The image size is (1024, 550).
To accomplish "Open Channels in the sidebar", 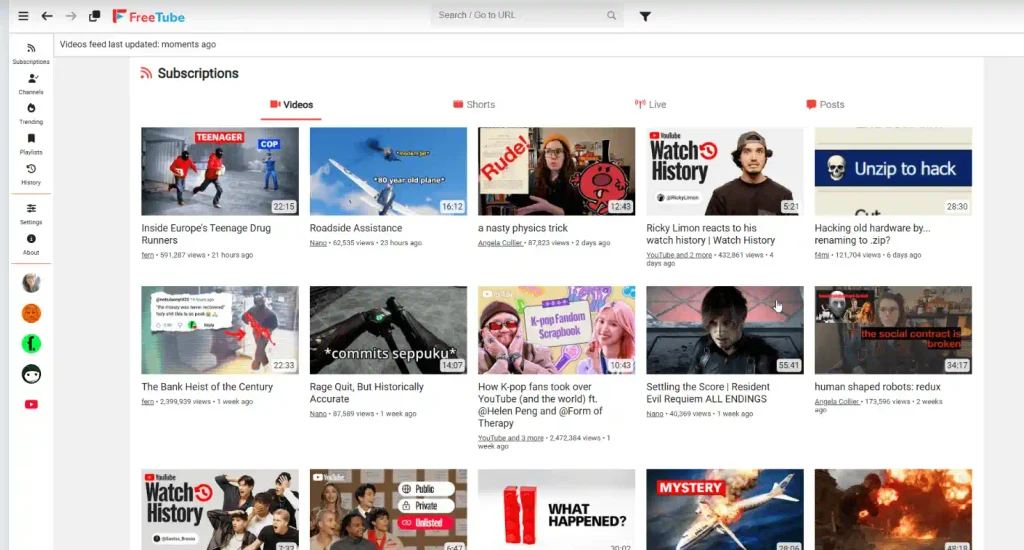I will [31, 84].
